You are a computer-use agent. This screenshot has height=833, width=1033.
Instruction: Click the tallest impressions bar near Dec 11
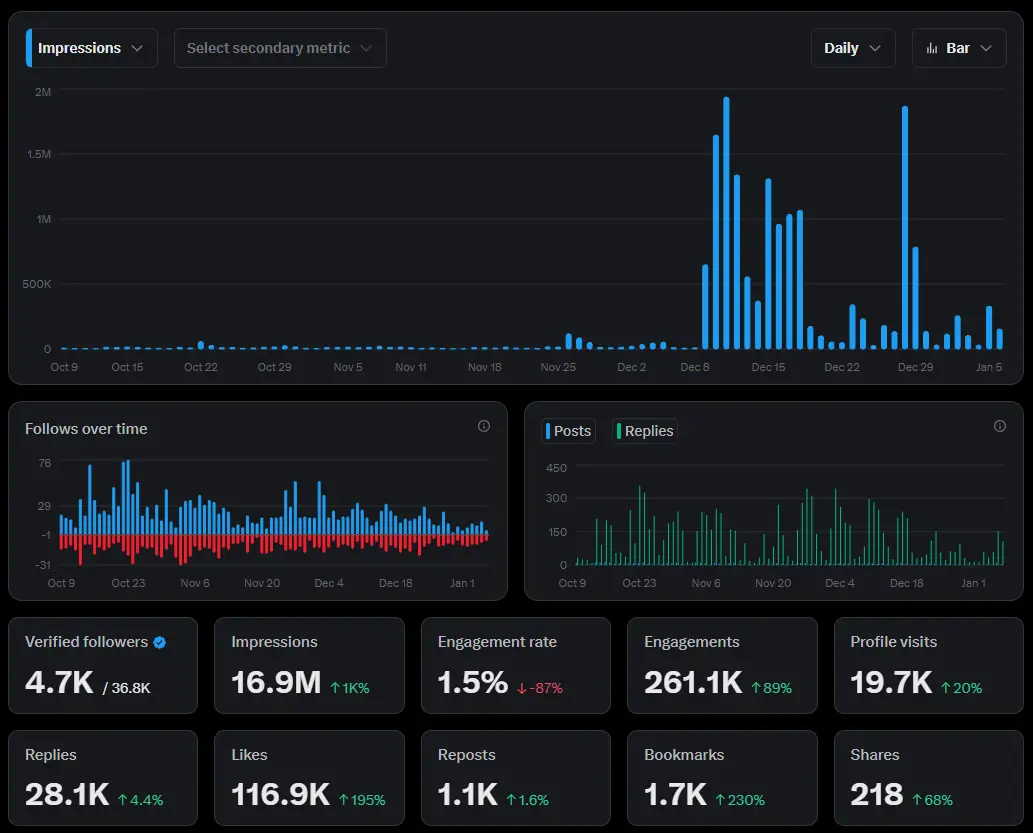point(726,225)
